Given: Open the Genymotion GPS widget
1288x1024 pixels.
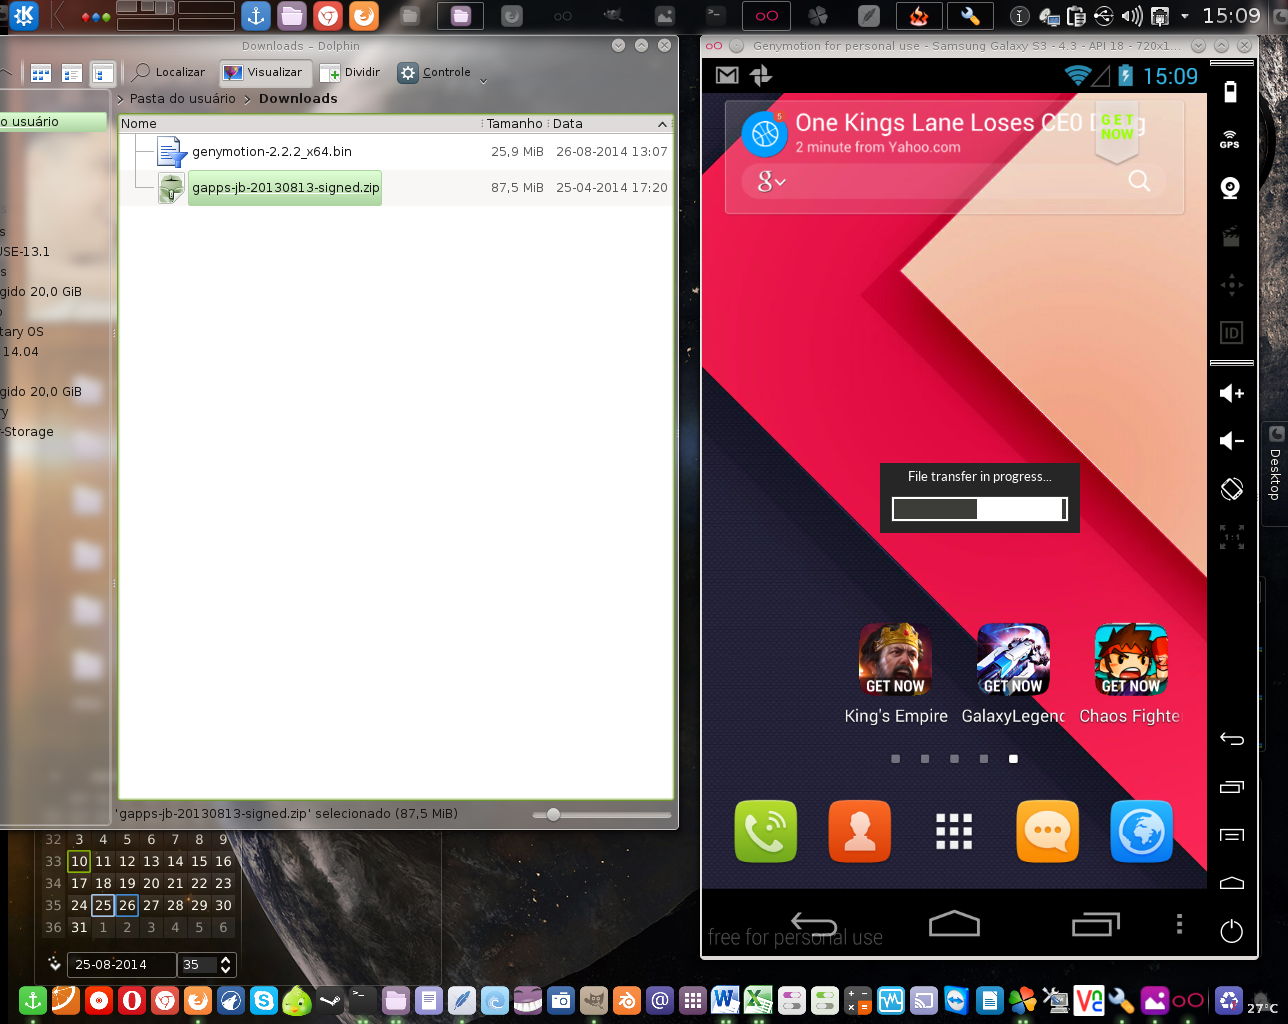Looking at the screenshot, I should [x=1230, y=139].
